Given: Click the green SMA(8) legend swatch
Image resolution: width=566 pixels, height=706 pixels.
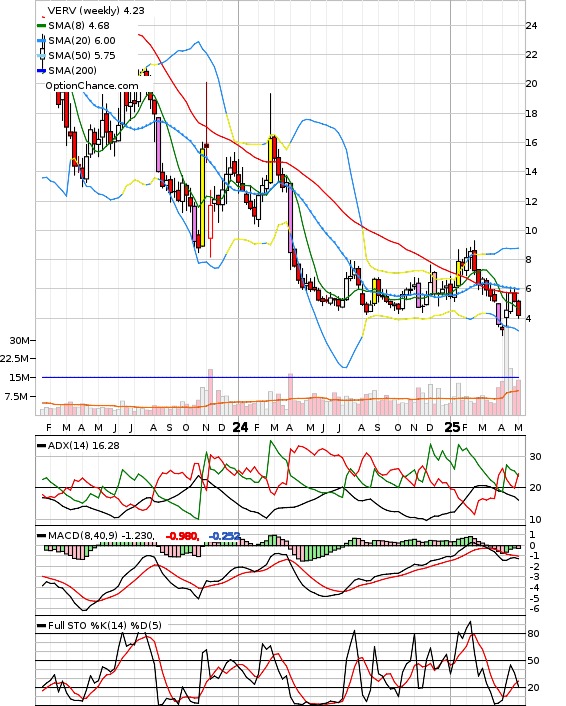Looking at the screenshot, I should coord(41,26).
